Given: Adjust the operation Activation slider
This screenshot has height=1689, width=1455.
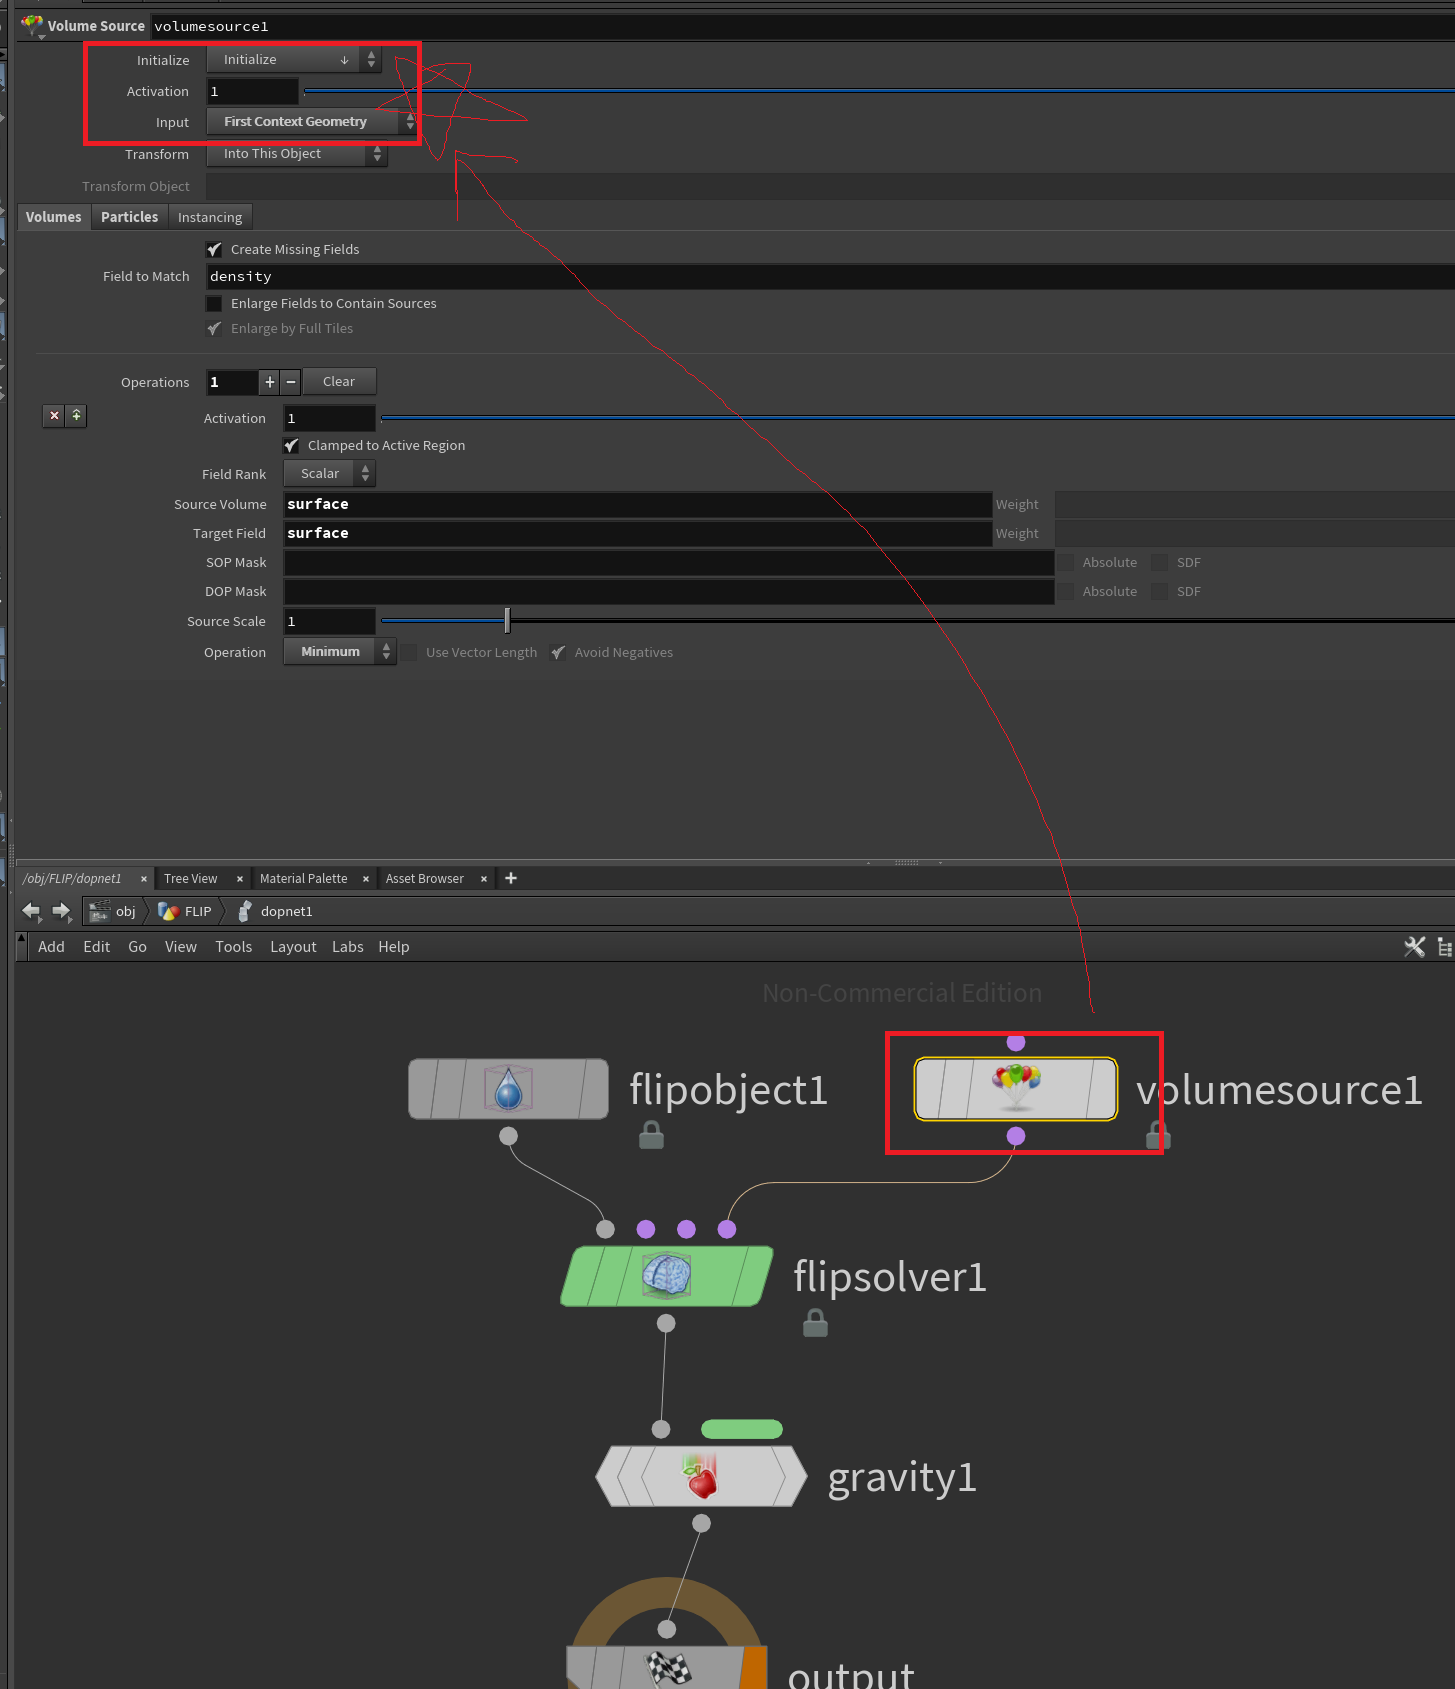Looking at the screenshot, I should [918, 418].
